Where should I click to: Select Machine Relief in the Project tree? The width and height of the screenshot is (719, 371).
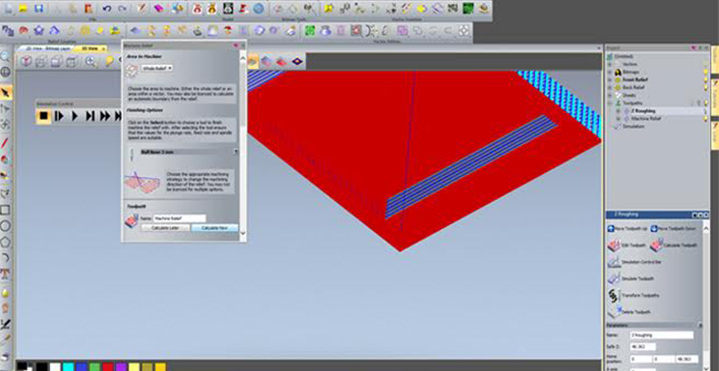[645, 119]
